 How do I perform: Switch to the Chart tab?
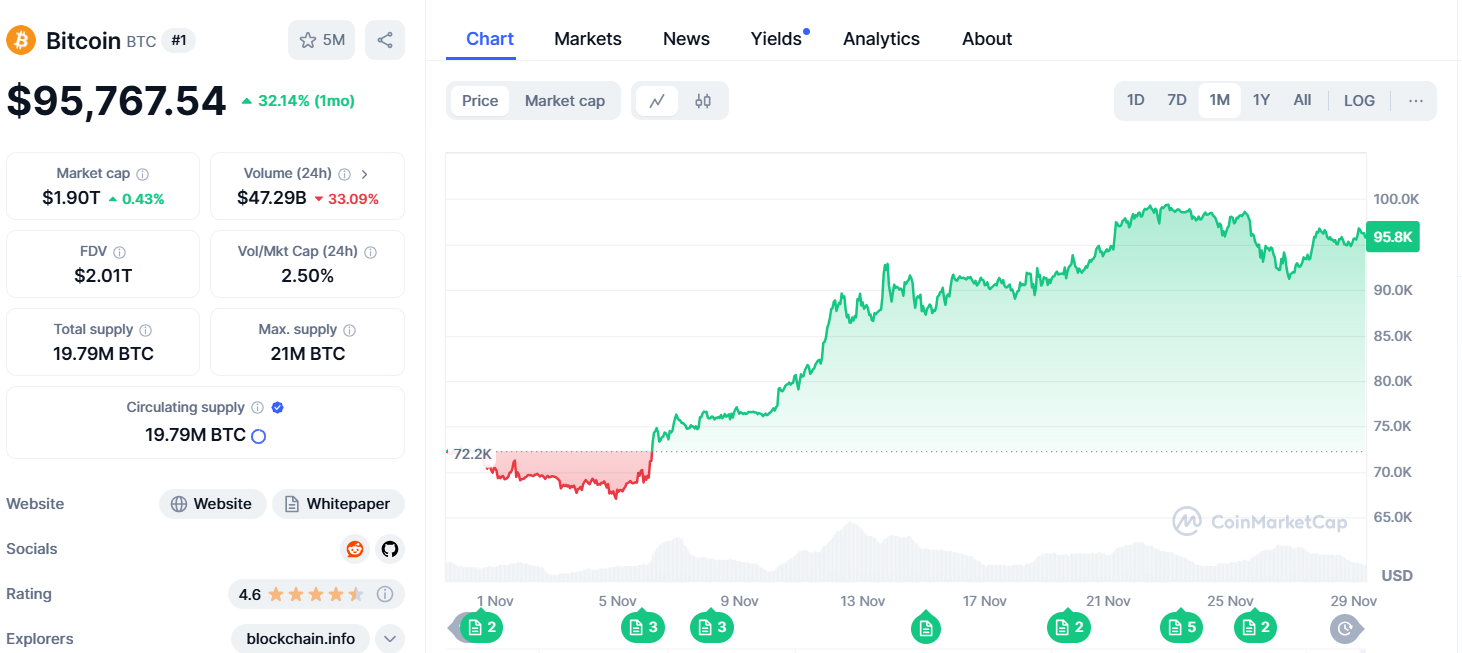[x=490, y=39]
